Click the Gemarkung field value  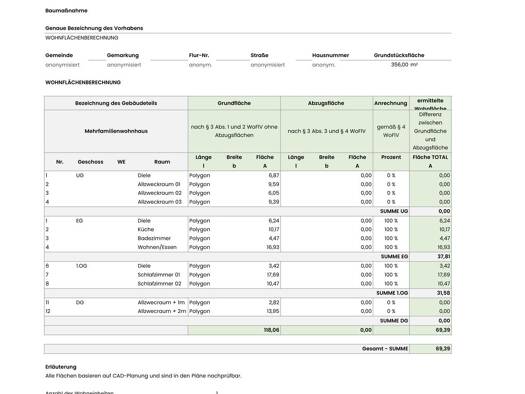coord(124,65)
